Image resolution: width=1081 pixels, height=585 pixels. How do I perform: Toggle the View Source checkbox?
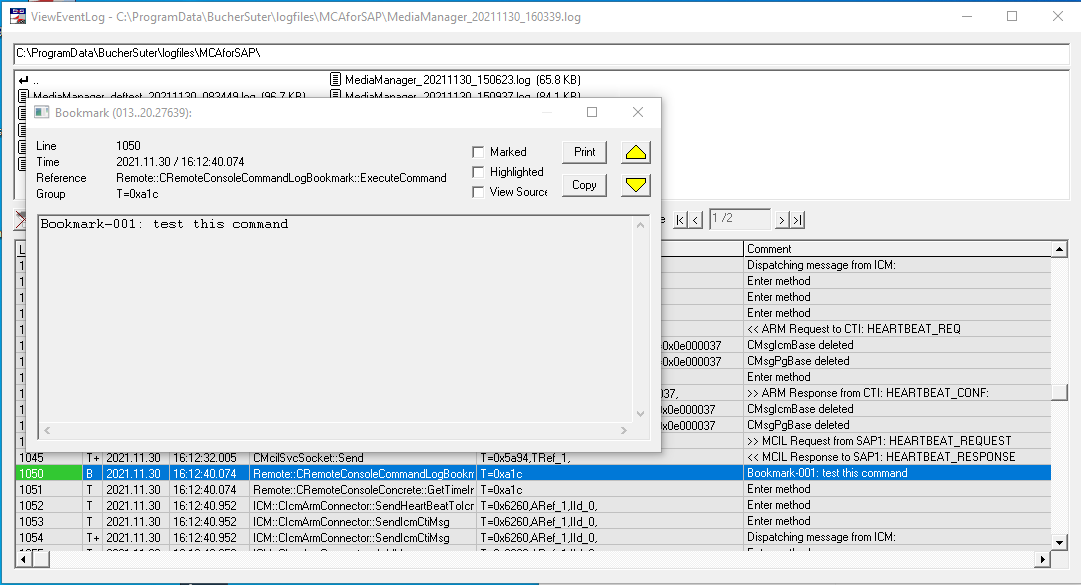[478, 192]
